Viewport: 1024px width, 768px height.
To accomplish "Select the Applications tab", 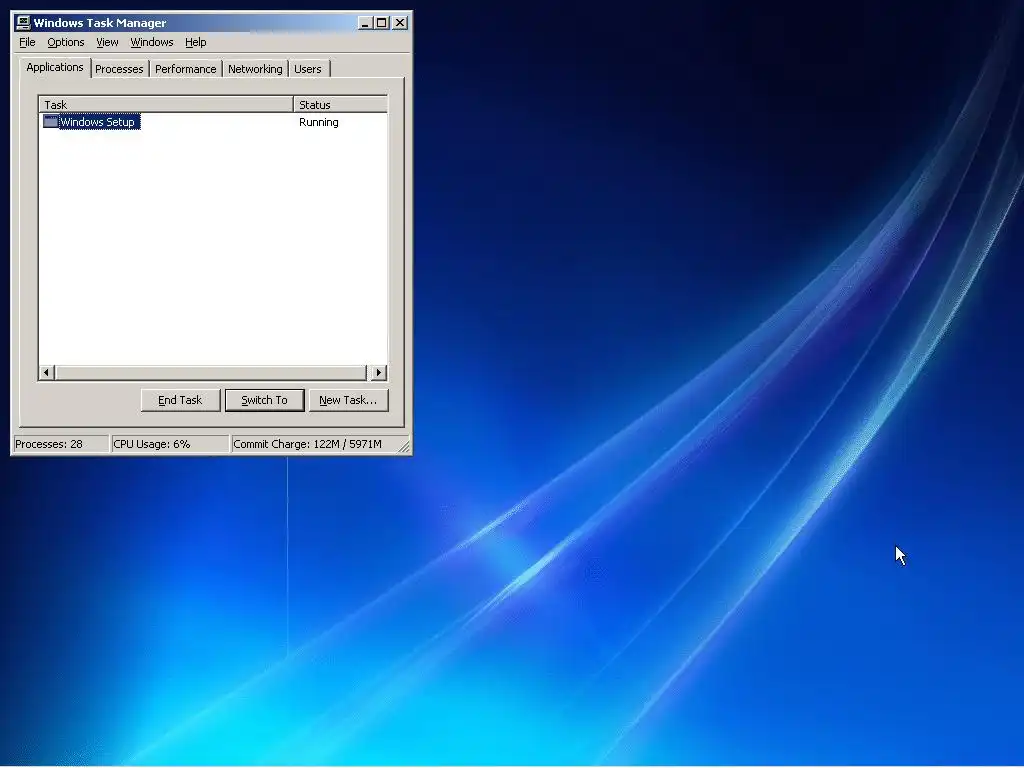I will coord(55,67).
